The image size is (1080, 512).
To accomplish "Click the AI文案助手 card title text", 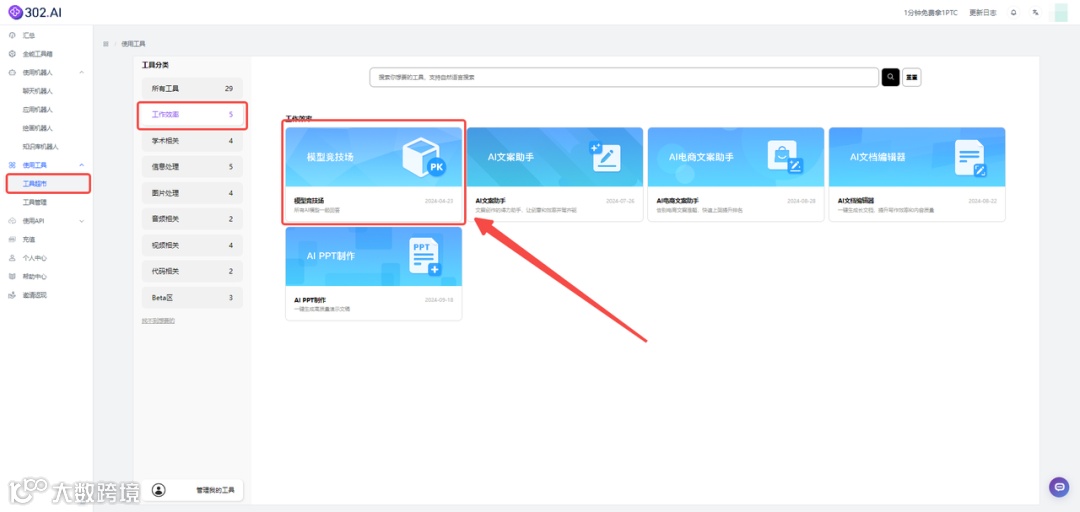I will (x=491, y=201).
